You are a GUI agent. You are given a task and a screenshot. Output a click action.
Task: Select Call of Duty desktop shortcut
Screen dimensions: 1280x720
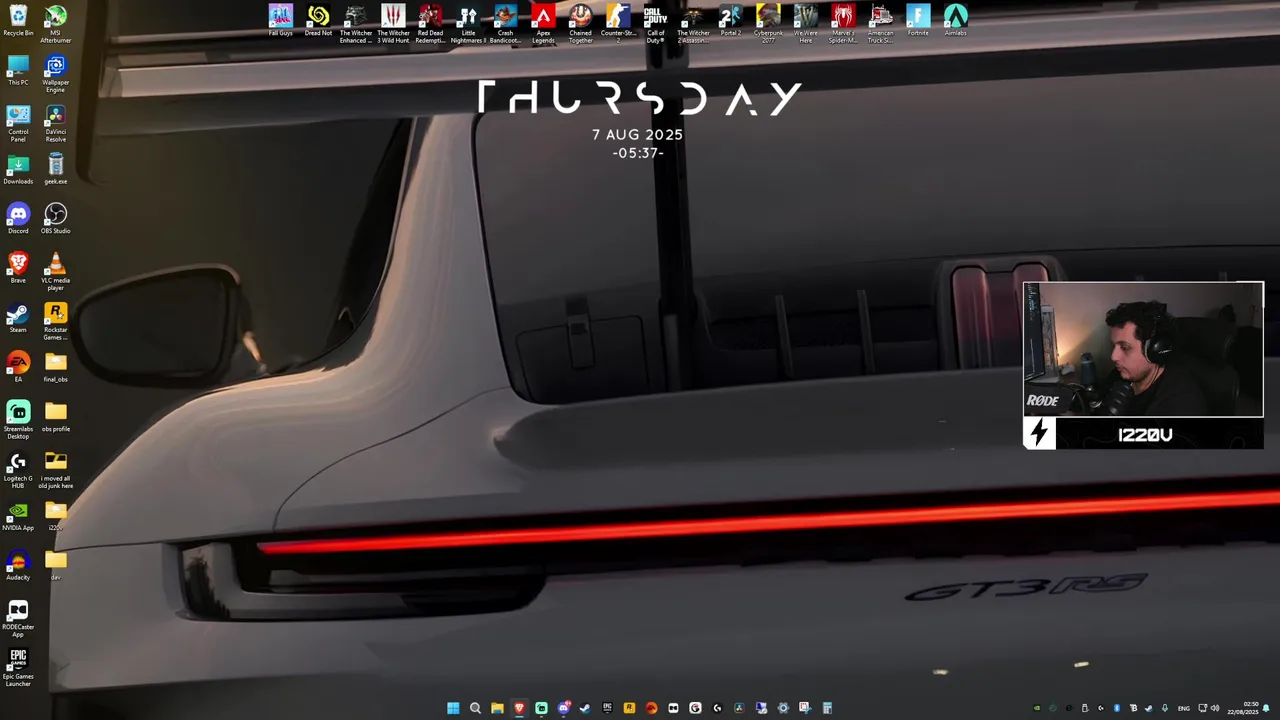[655, 24]
